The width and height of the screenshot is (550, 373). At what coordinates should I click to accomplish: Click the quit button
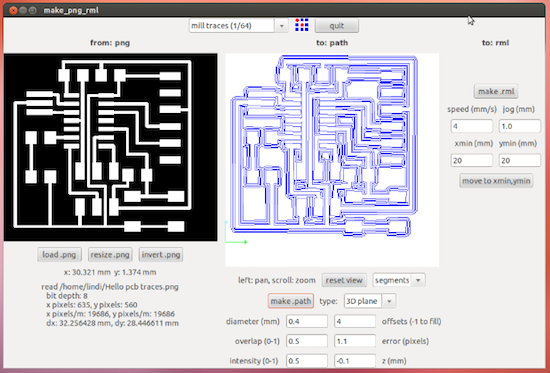pos(337,26)
